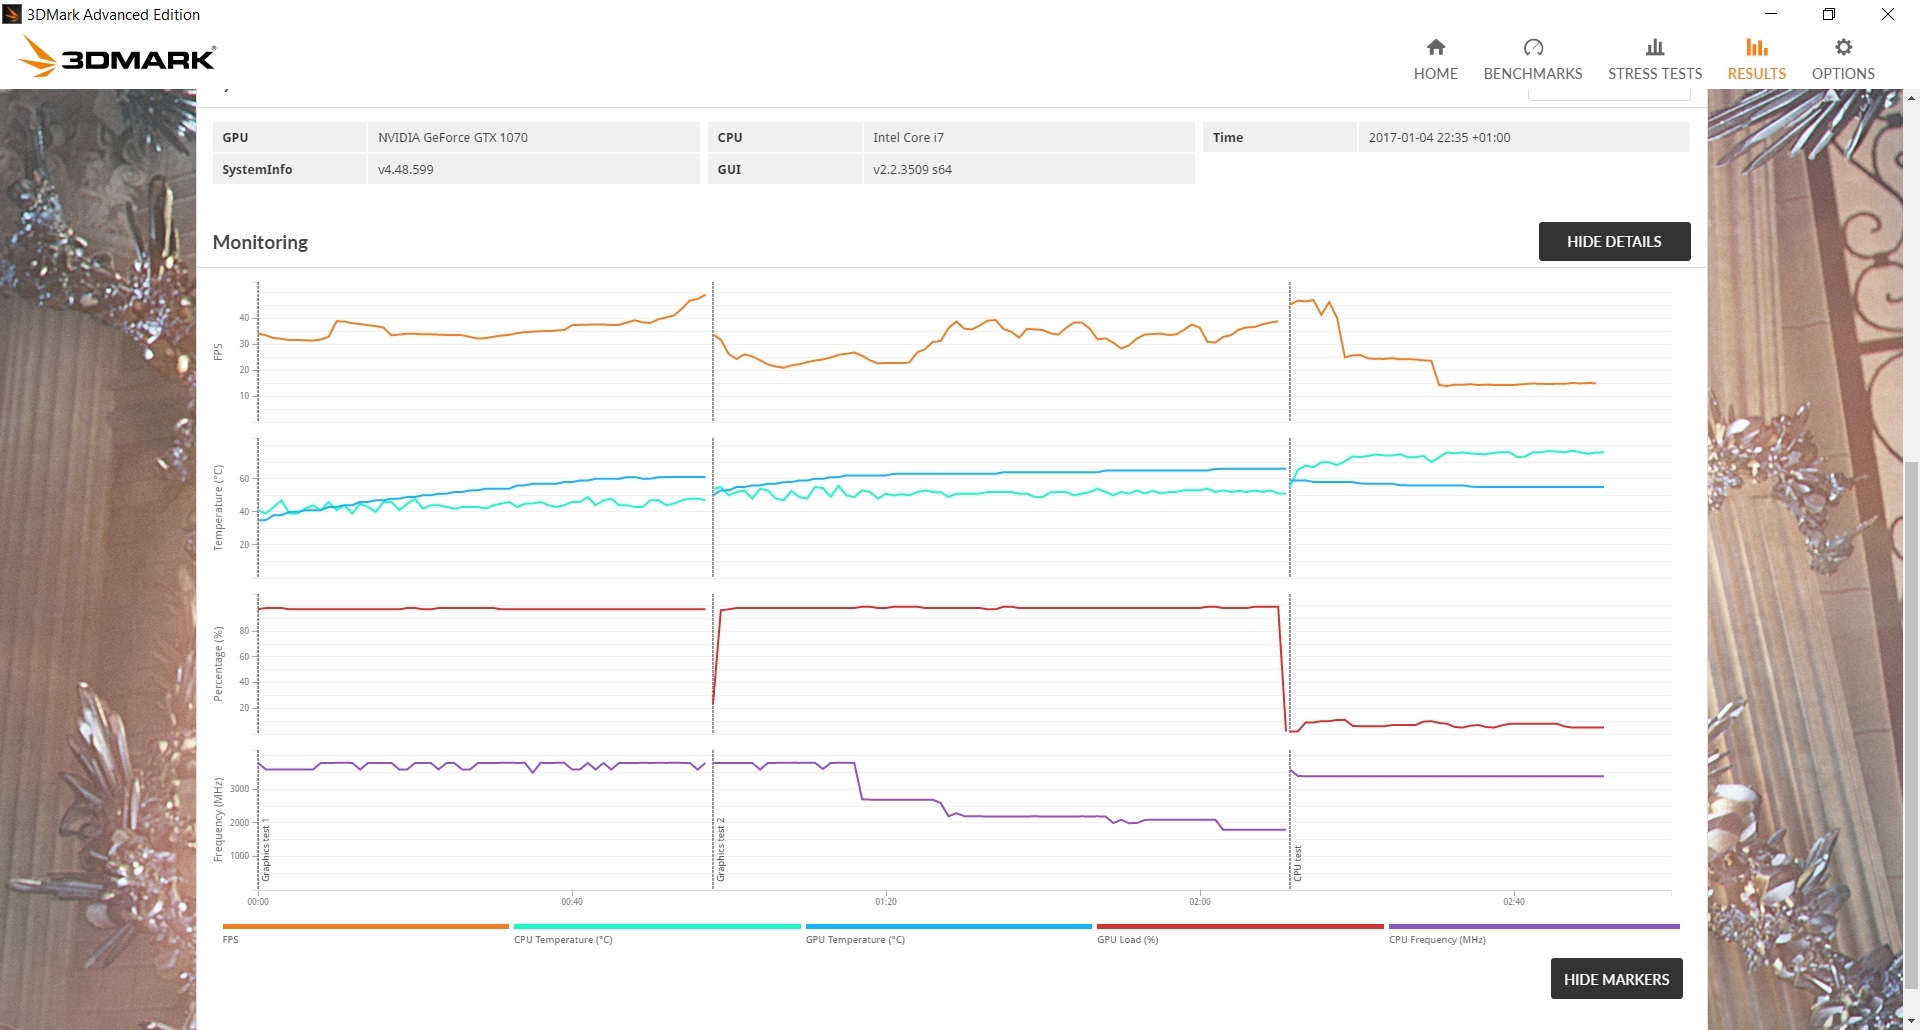This screenshot has height=1030, width=1920.
Task: Click the NVIDIA GeForce GTX 1070 value
Action: (x=453, y=137)
